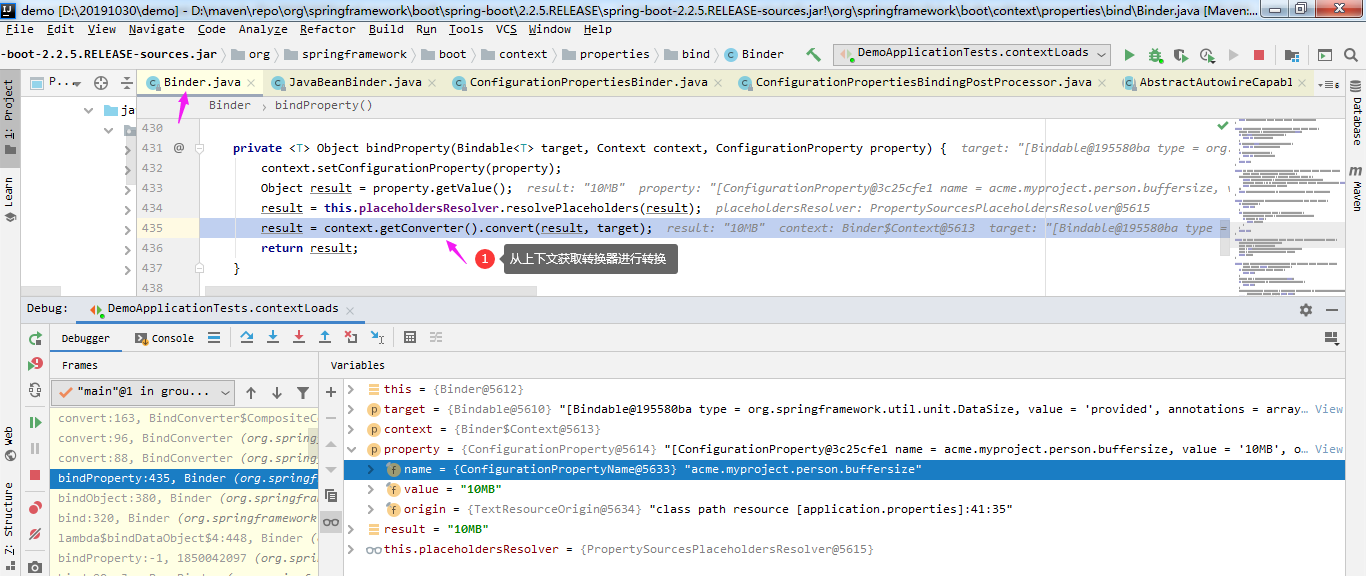Click the Profiler run icon in toolbar
The image size is (1366, 576).
1207,55
